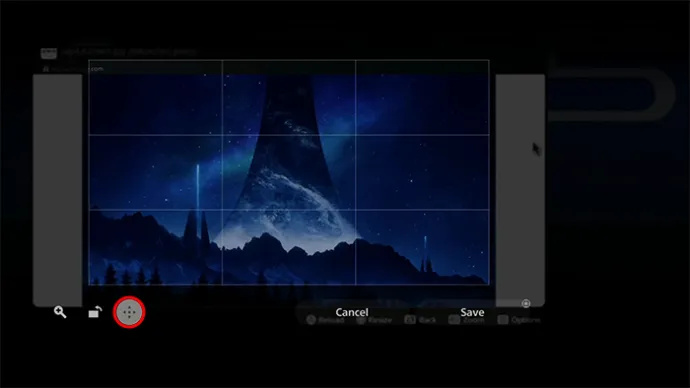This screenshot has height=388, width=690.
Task: Click the dimmed Options button hint
Action: click(519, 320)
